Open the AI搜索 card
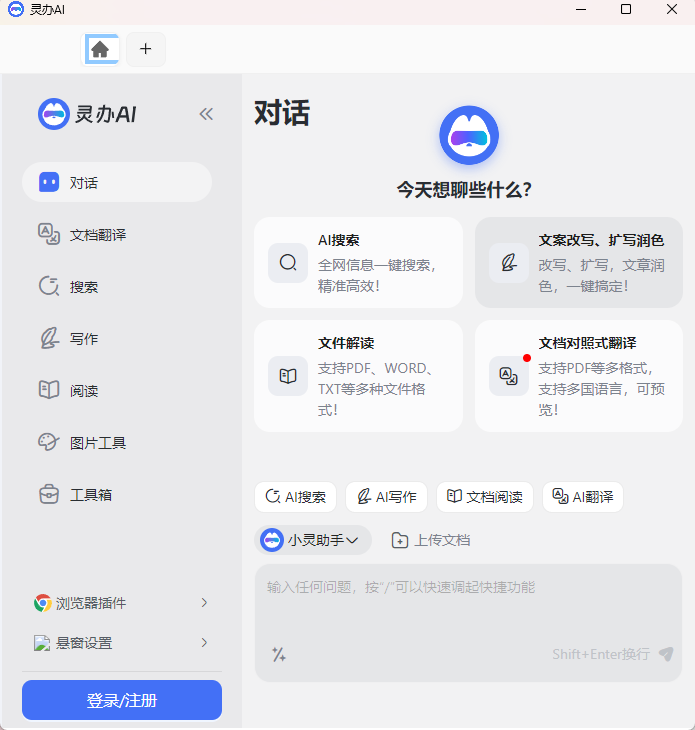The width and height of the screenshot is (695, 730). [x=358, y=262]
